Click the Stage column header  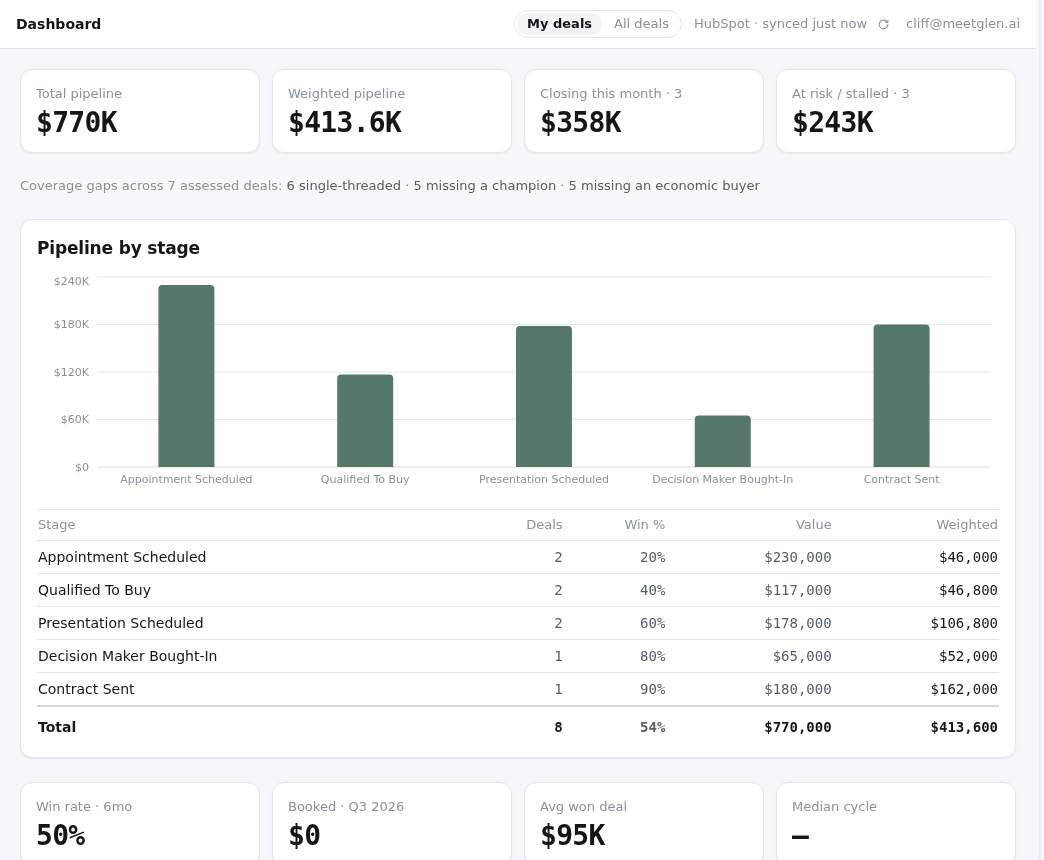[x=57, y=525]
